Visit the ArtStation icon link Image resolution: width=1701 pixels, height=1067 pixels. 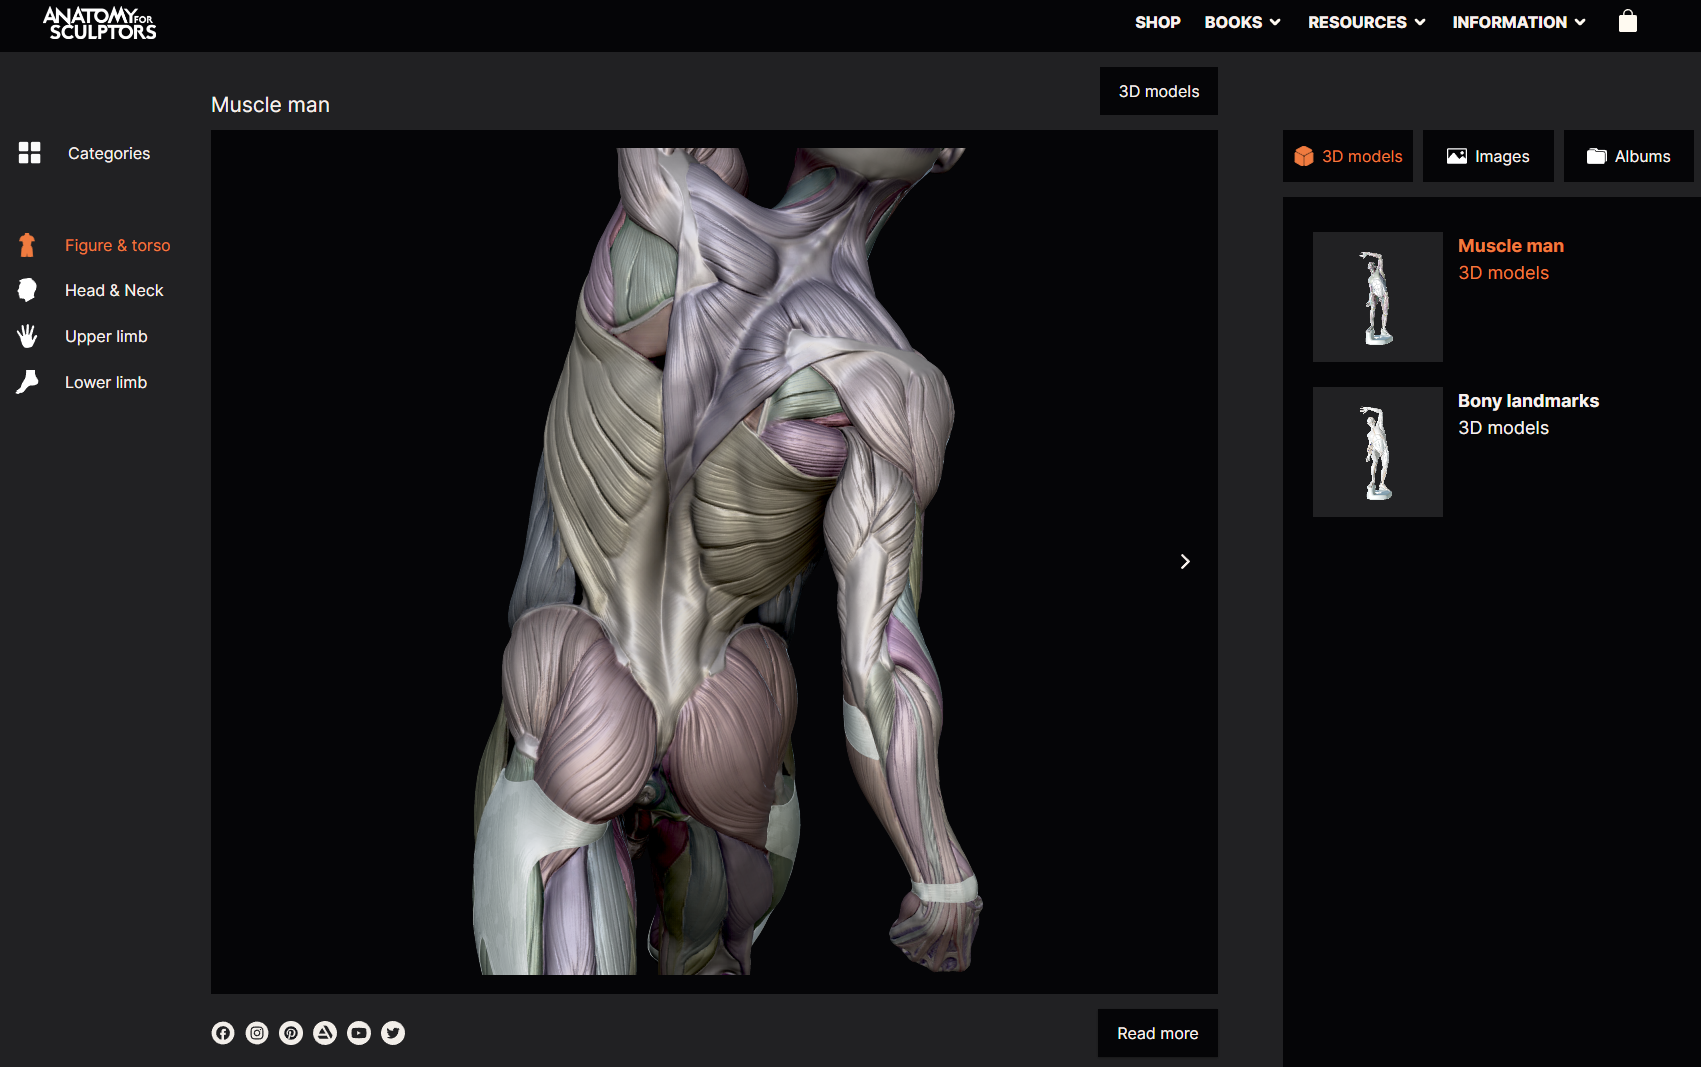point(325,1033)
